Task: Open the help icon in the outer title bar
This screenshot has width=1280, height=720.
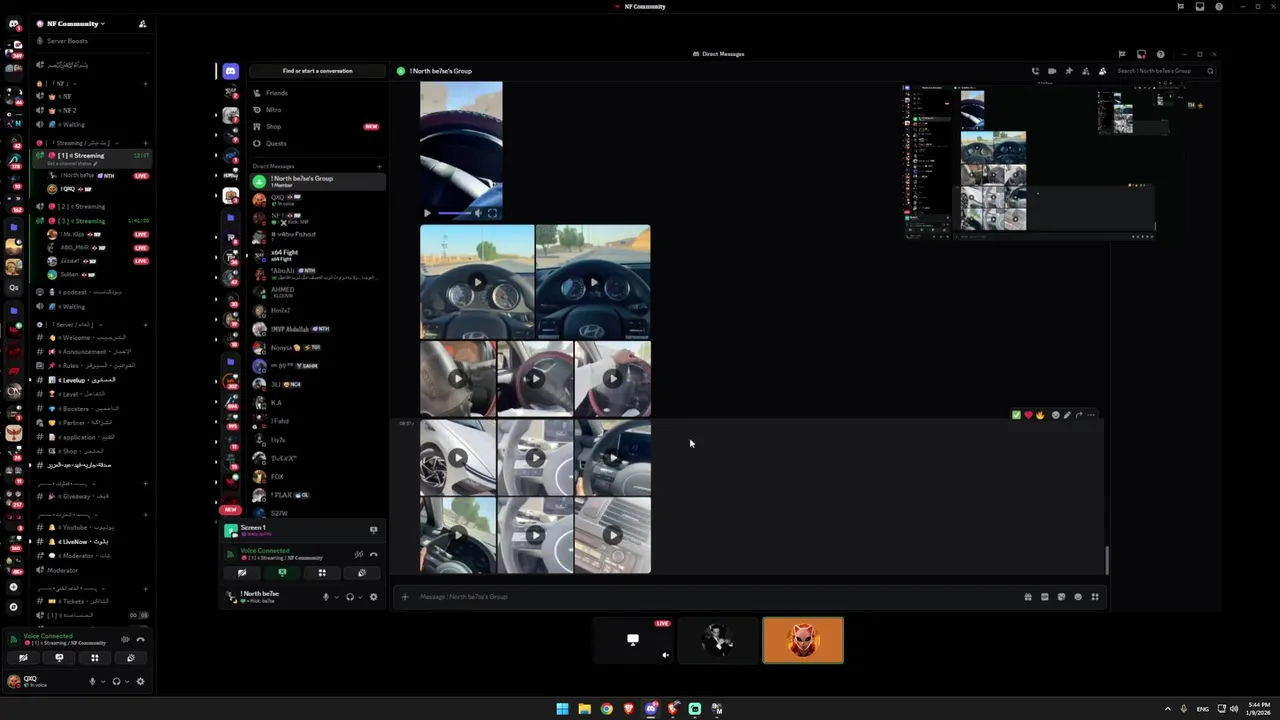Action: pyautogui.click(x=1219, y=6)
